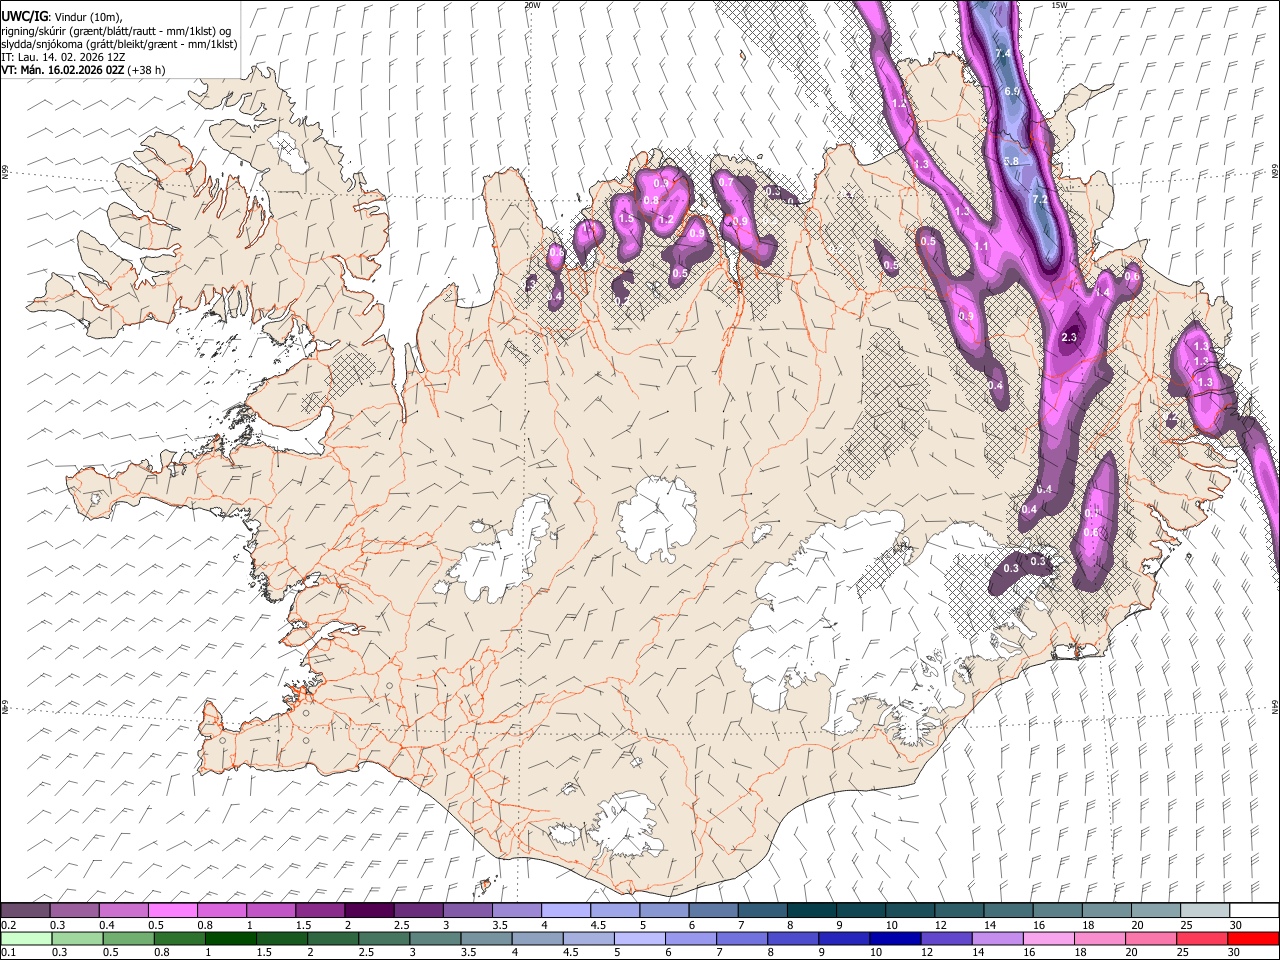Click the 2.3 precipitation value on the map
This screenshot has height=960, width=1280.
[x=1069, y=337]
